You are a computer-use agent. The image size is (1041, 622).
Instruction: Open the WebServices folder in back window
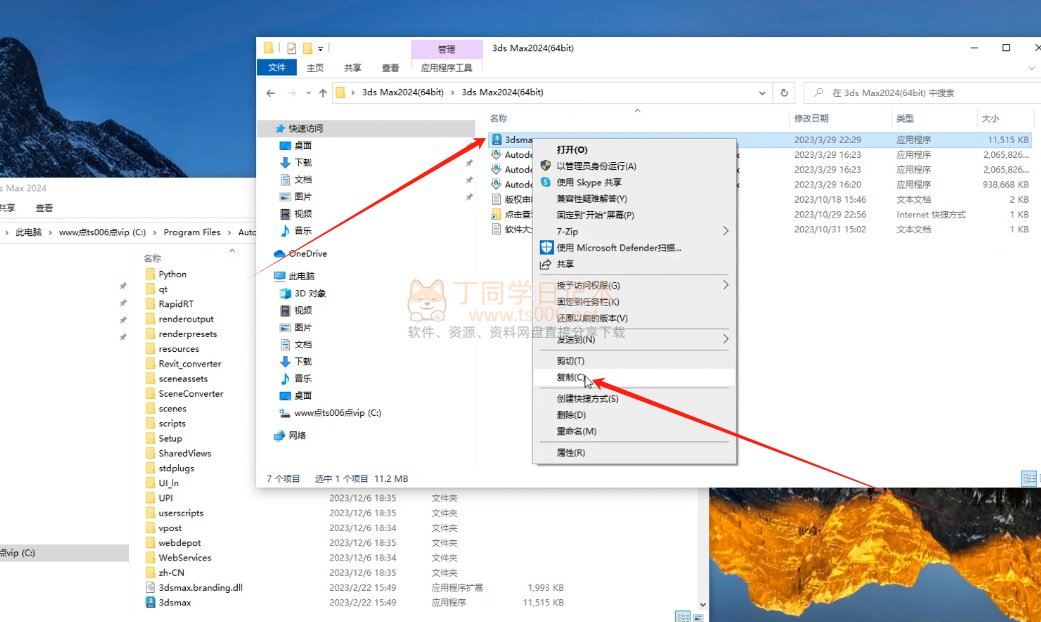[185, 558]
